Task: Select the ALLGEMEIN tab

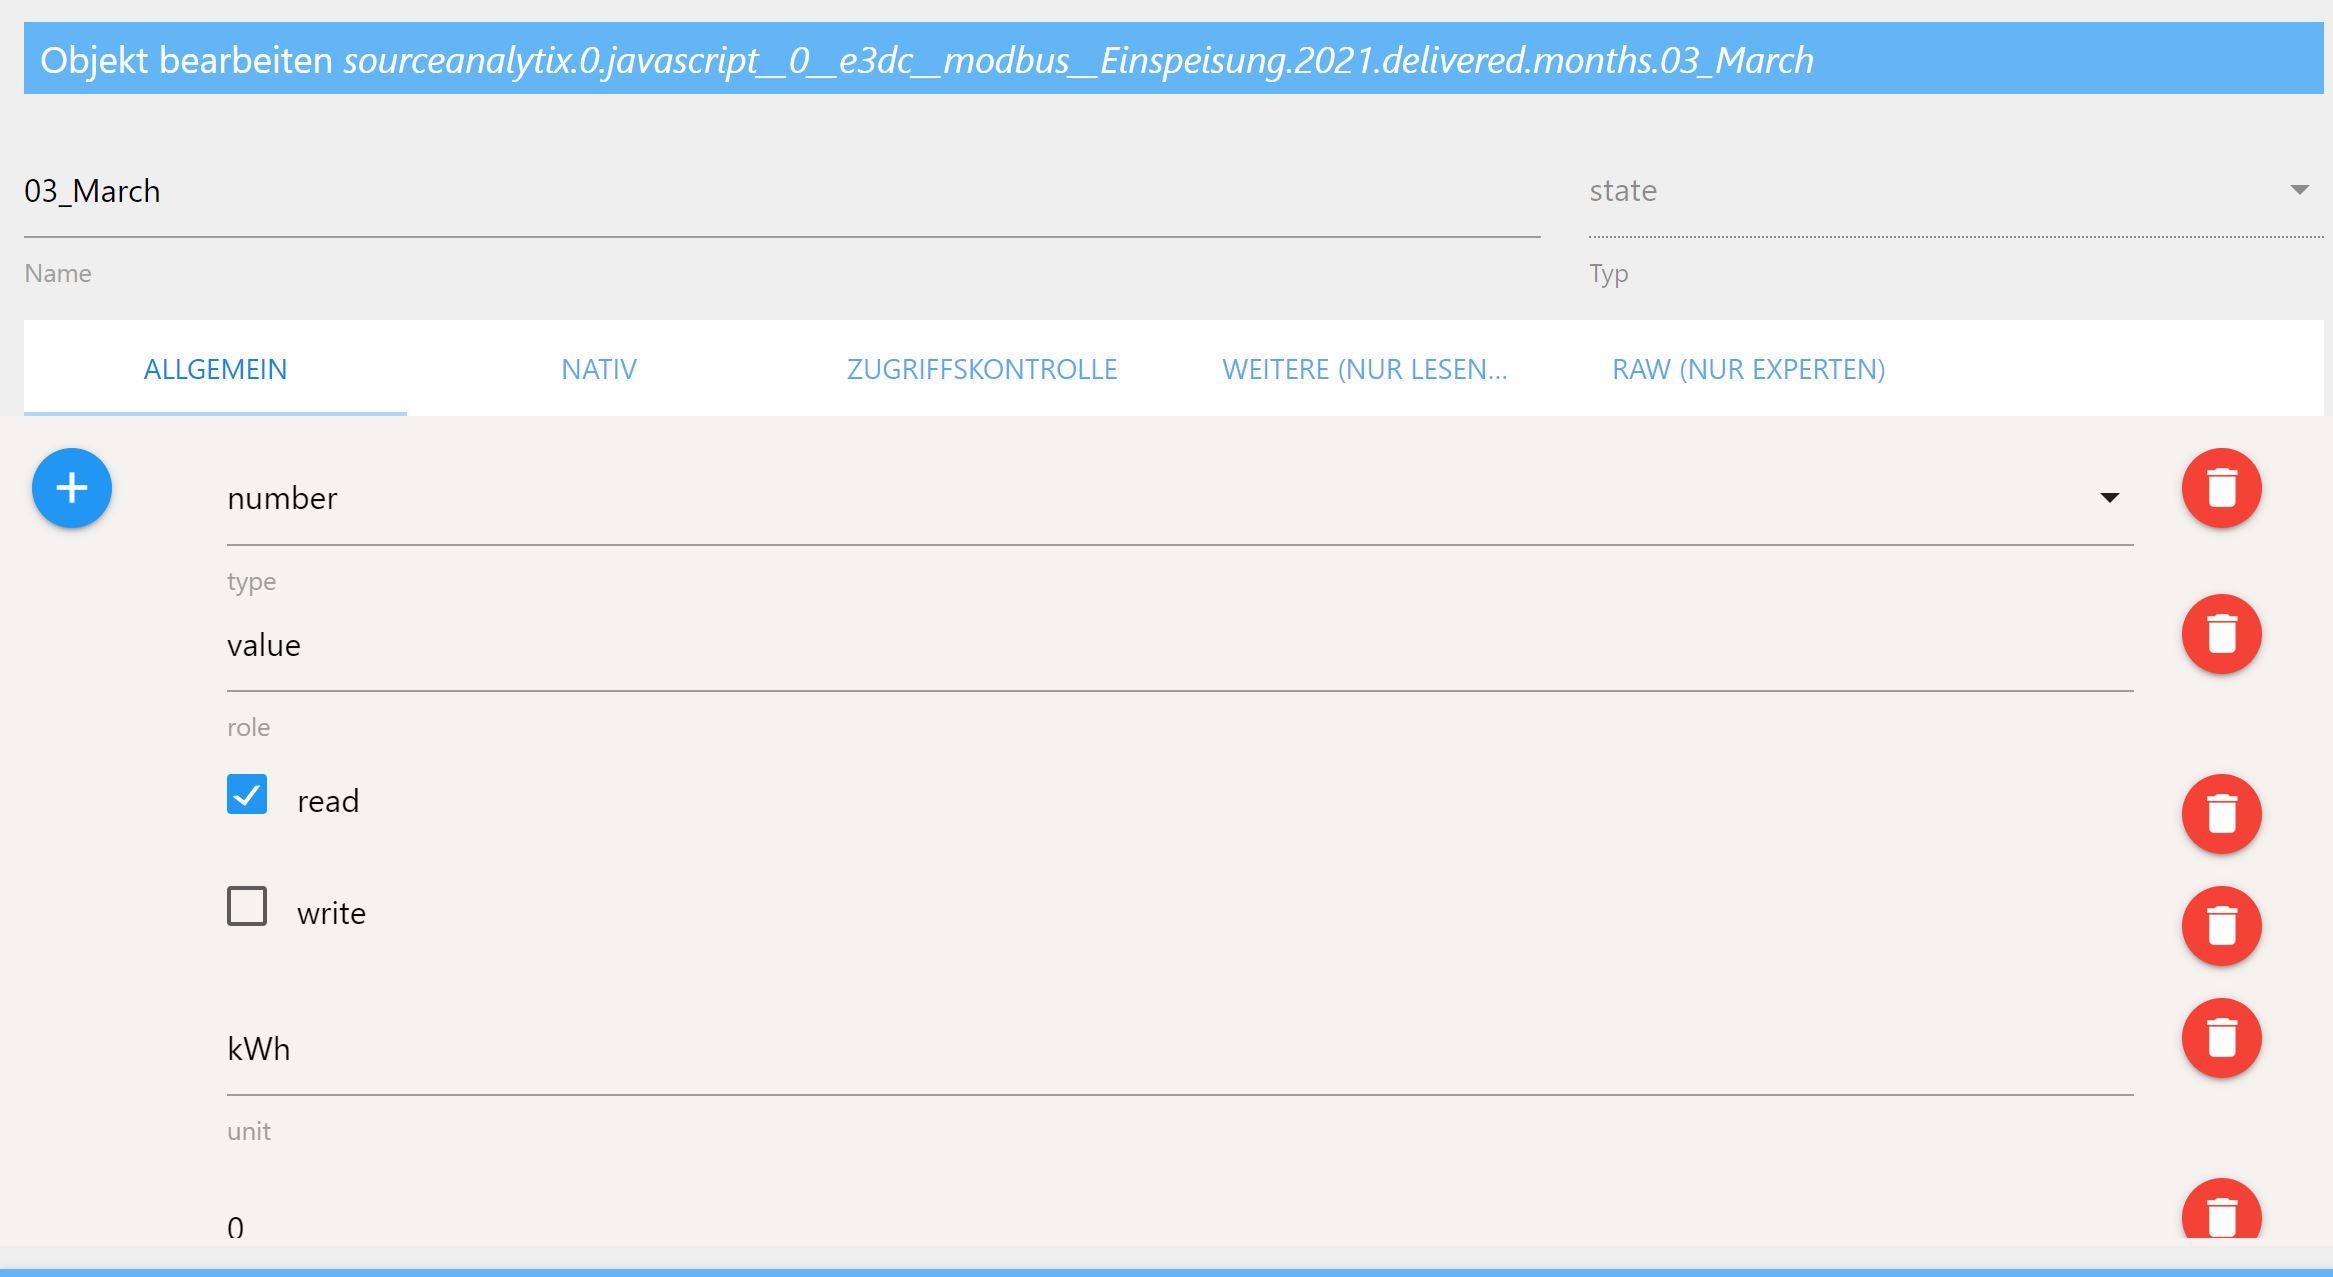Action: 215,369
